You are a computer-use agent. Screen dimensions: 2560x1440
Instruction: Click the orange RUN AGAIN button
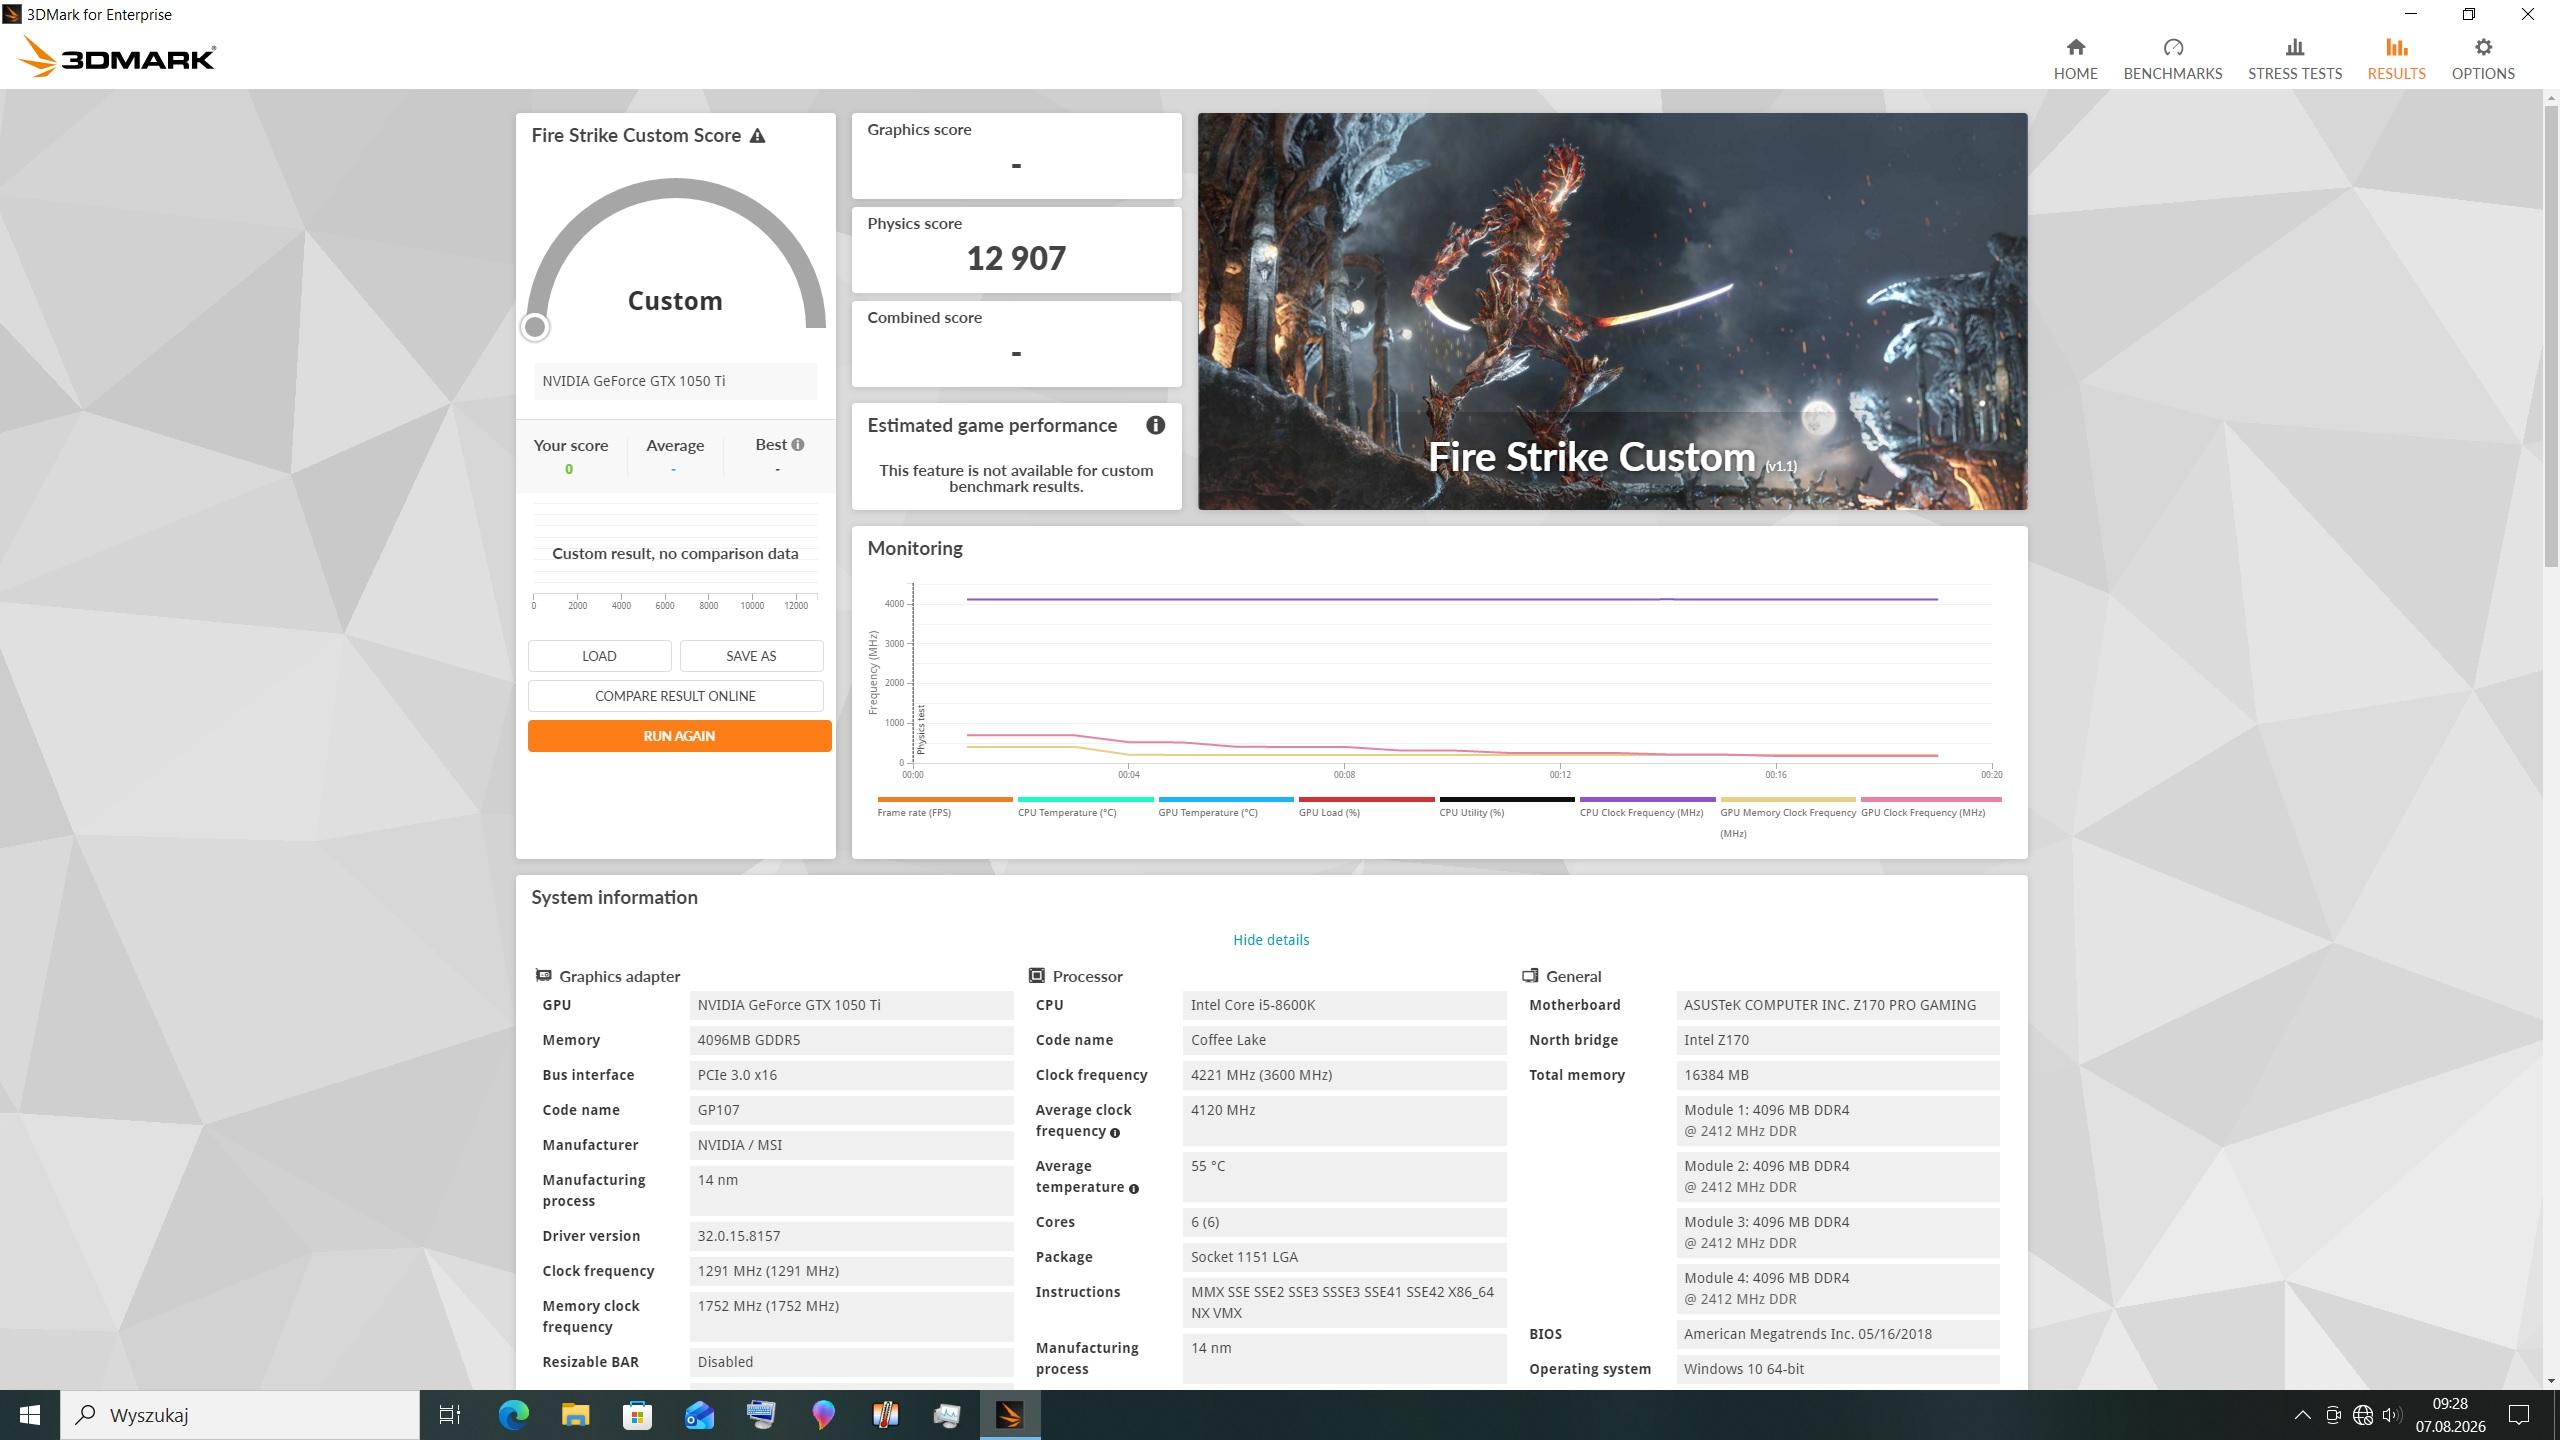[x=679, y=736]
